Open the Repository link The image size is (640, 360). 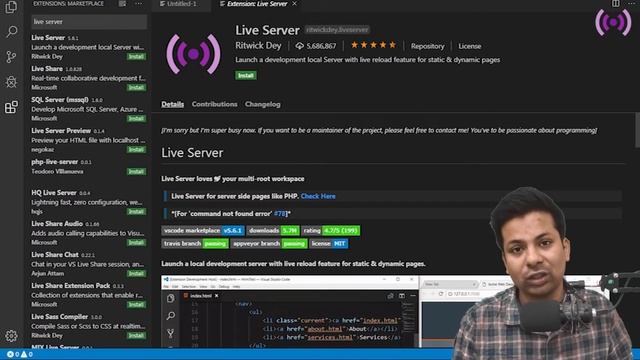click(x=427, y=46)
